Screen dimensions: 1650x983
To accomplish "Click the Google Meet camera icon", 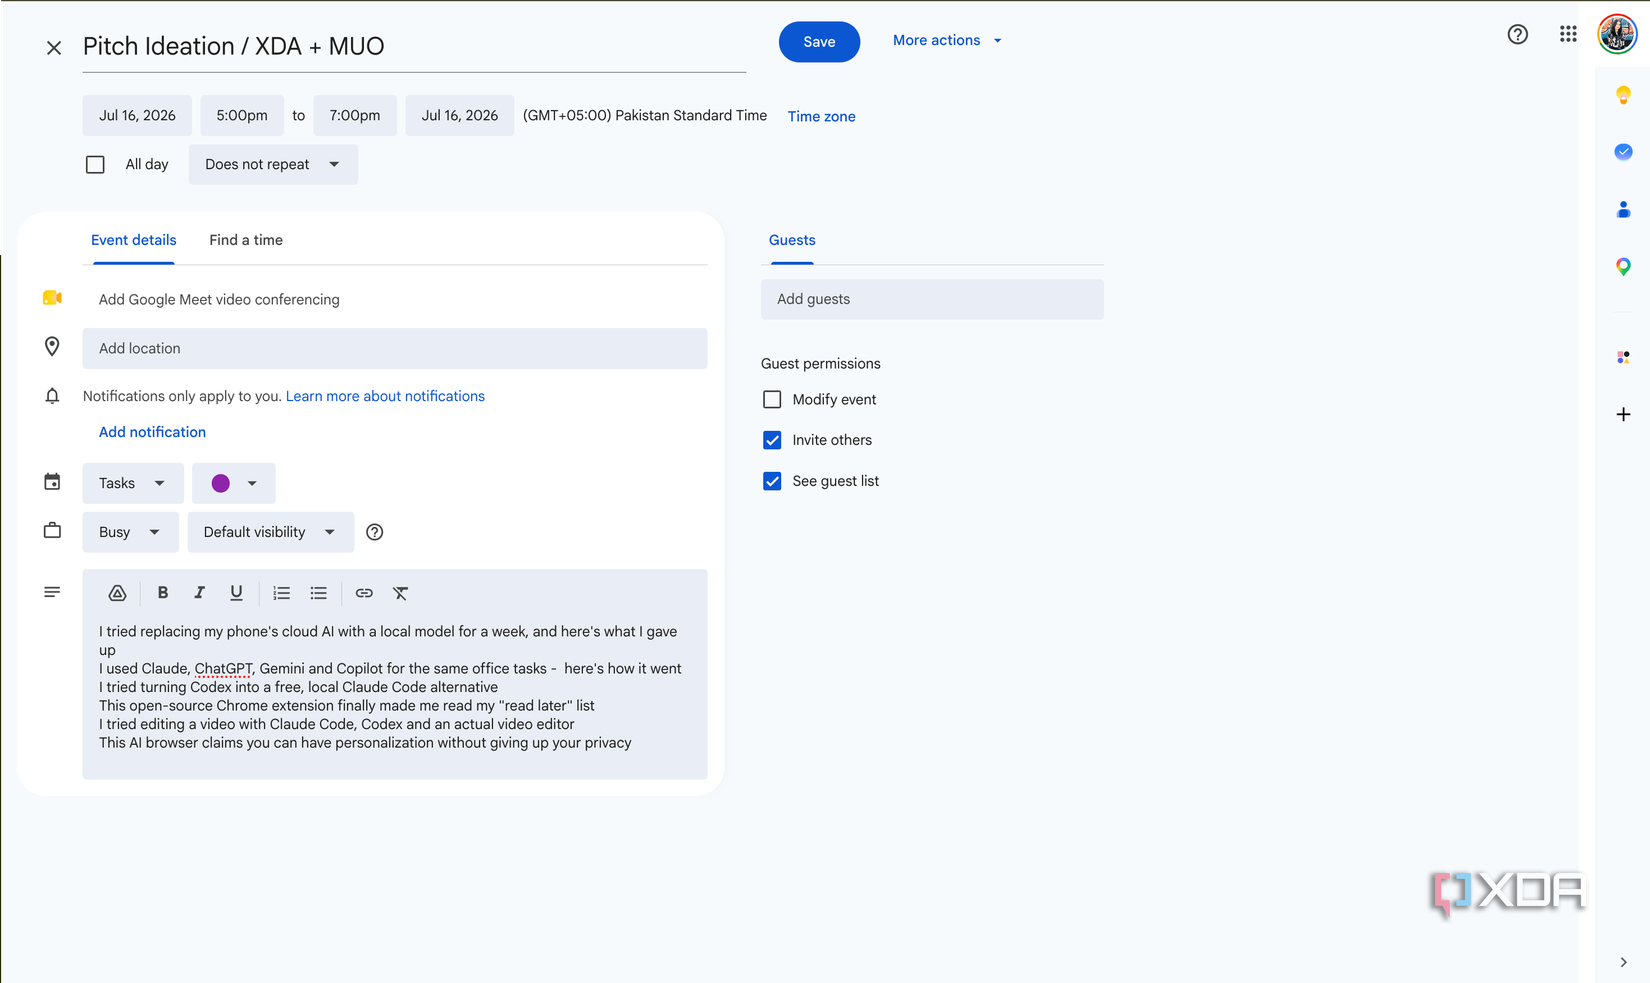I will click(x=52, y=298).
